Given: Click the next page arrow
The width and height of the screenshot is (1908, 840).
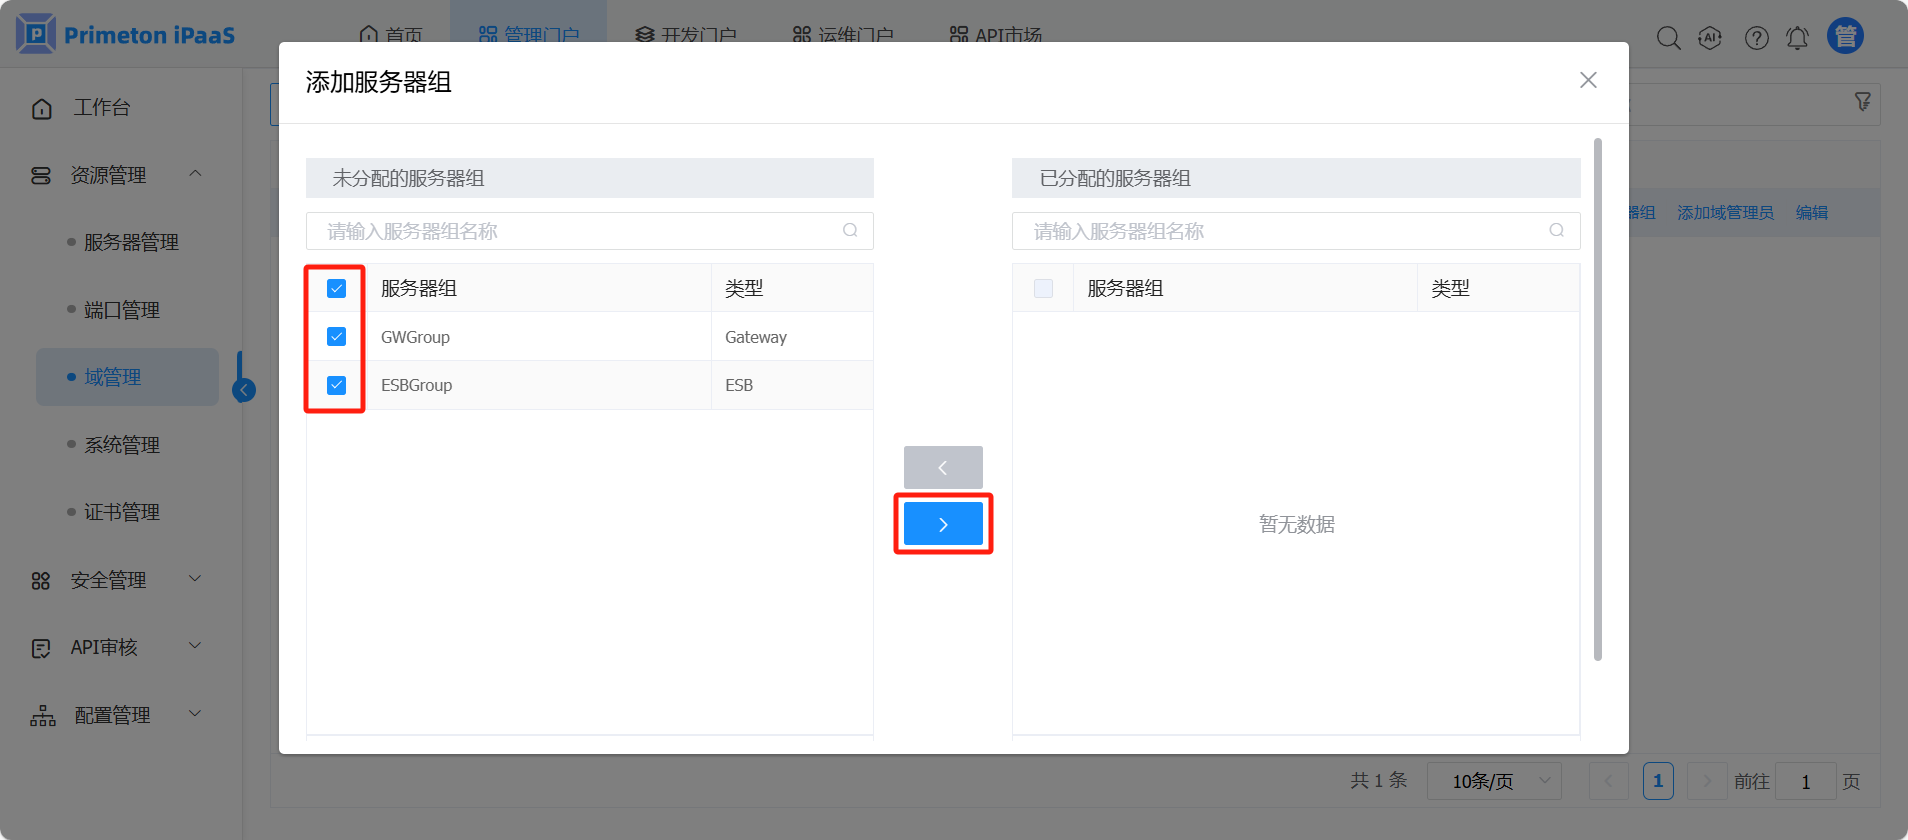Looking at the screenshot, I should coord(1707,781).
